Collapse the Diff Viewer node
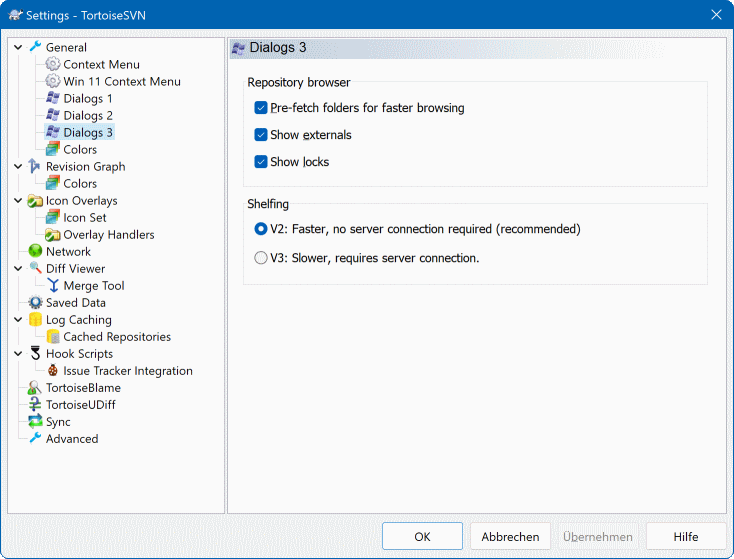734x559 pixels. 18,268
